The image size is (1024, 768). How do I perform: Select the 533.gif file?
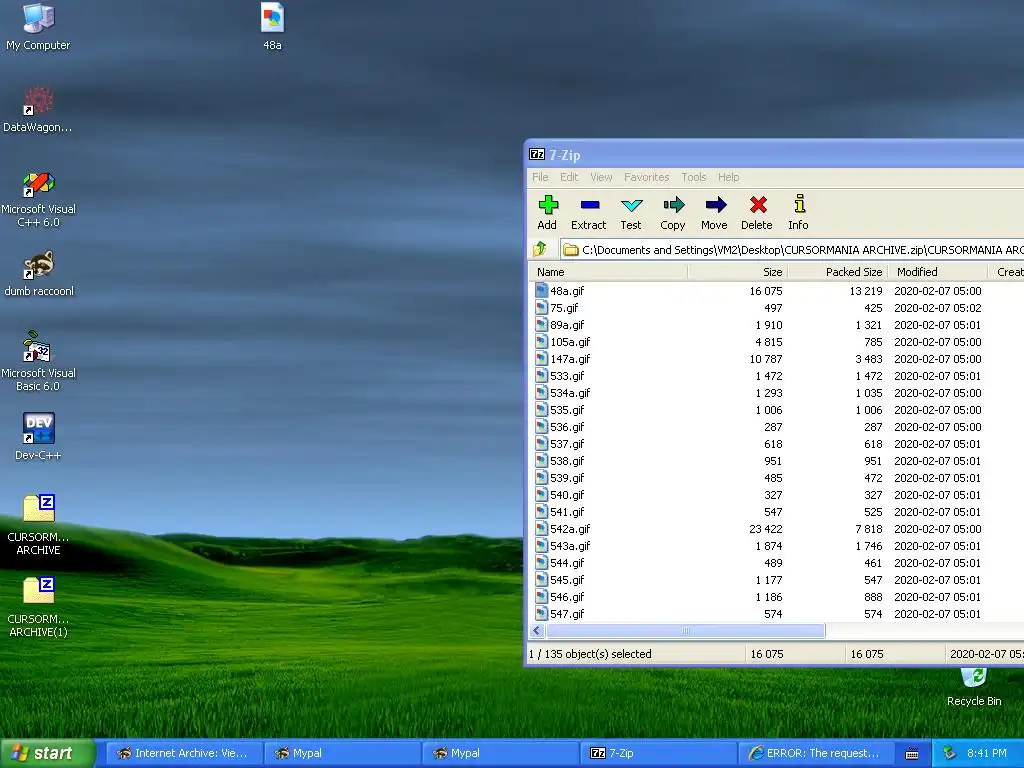click(567, 376)
